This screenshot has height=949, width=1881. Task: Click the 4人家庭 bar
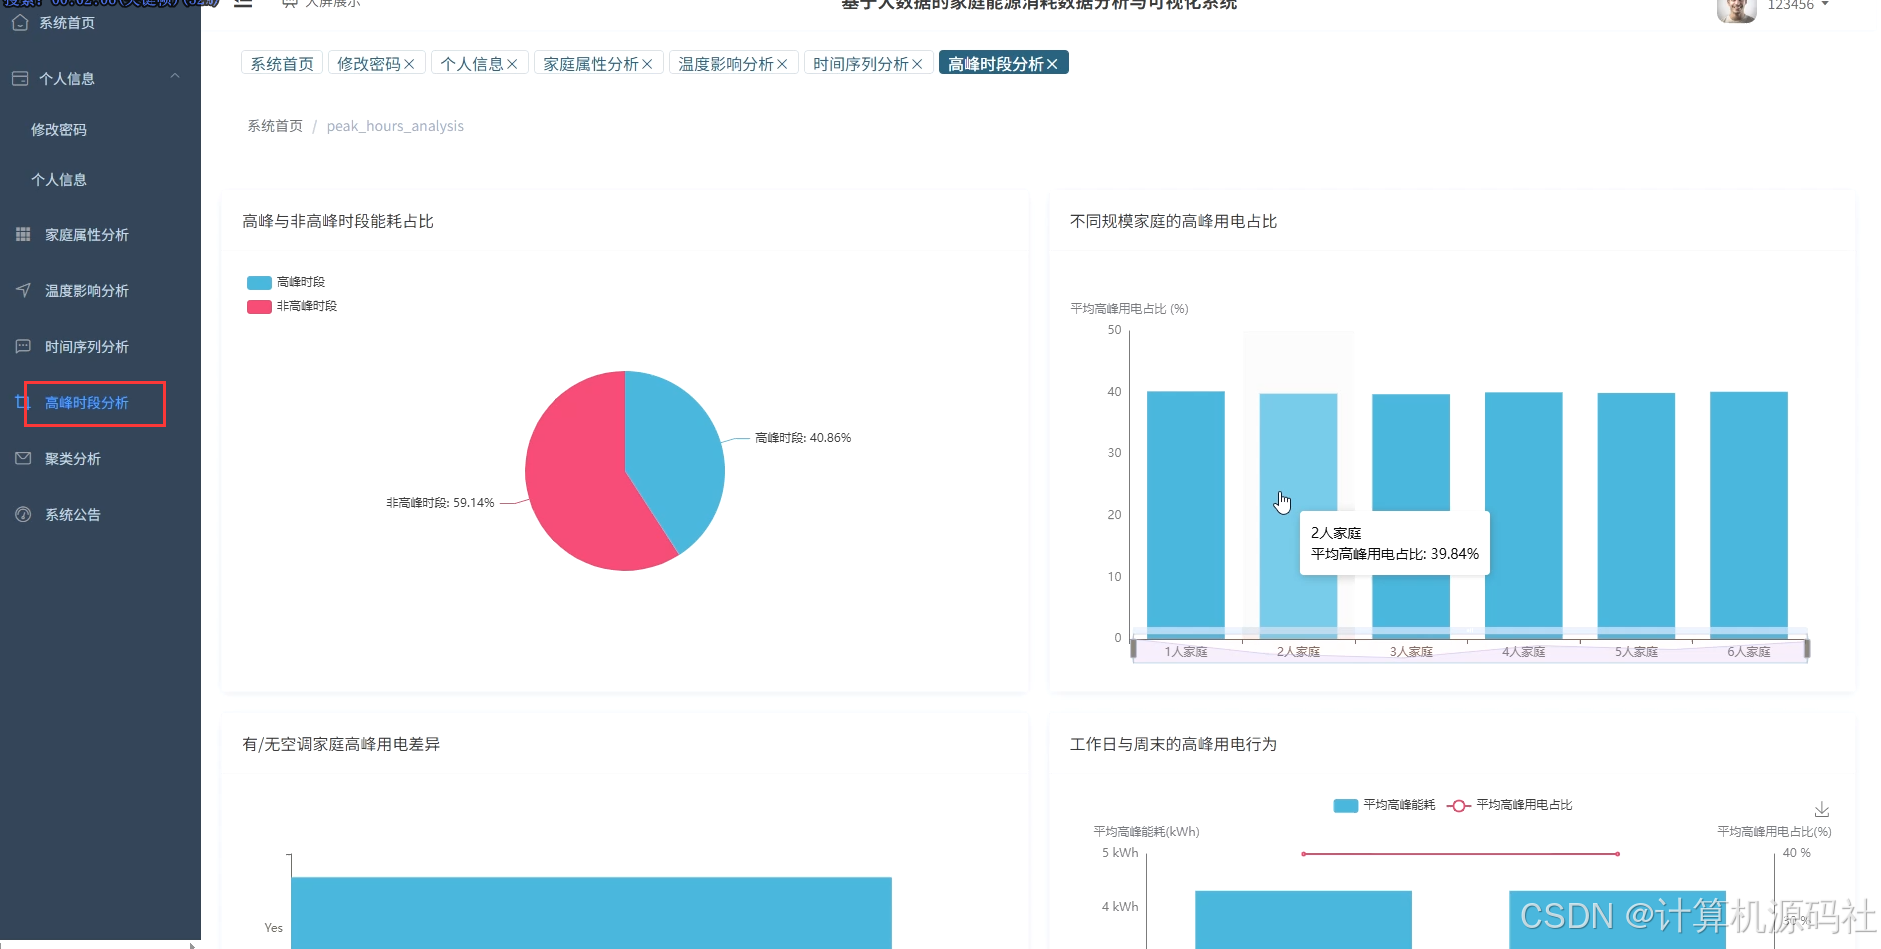coord(1524,515)
